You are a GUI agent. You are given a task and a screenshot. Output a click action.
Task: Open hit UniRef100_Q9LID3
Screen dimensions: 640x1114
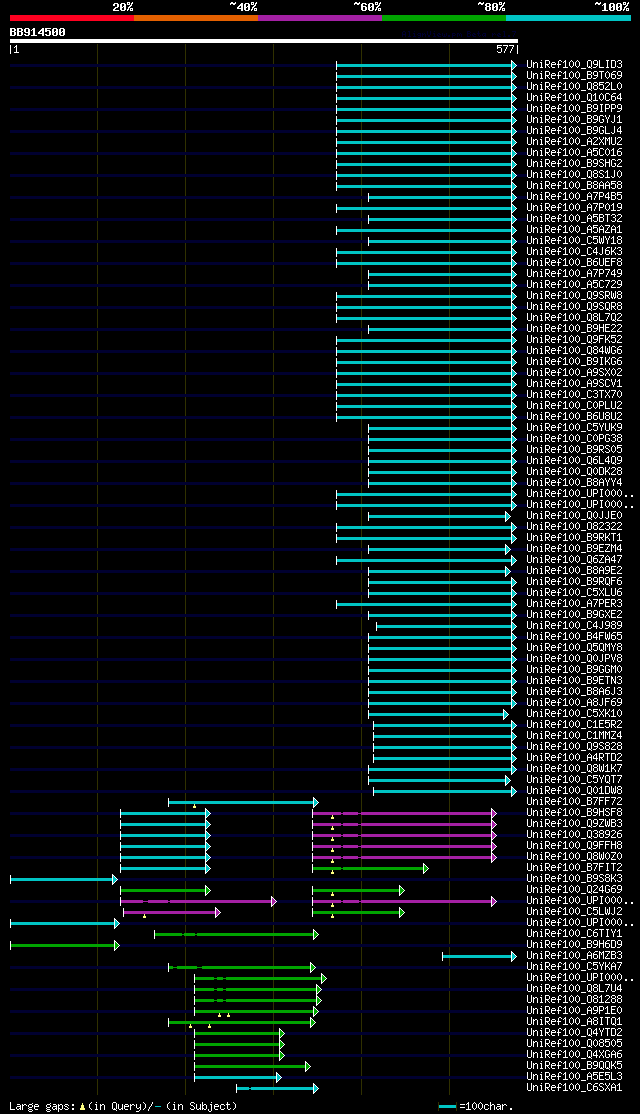(x=575, y=65)
